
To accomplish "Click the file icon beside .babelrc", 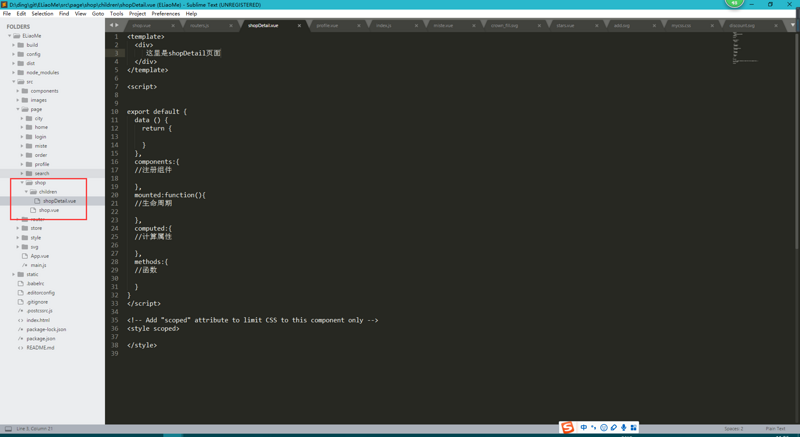I will [x=21, y=284].
